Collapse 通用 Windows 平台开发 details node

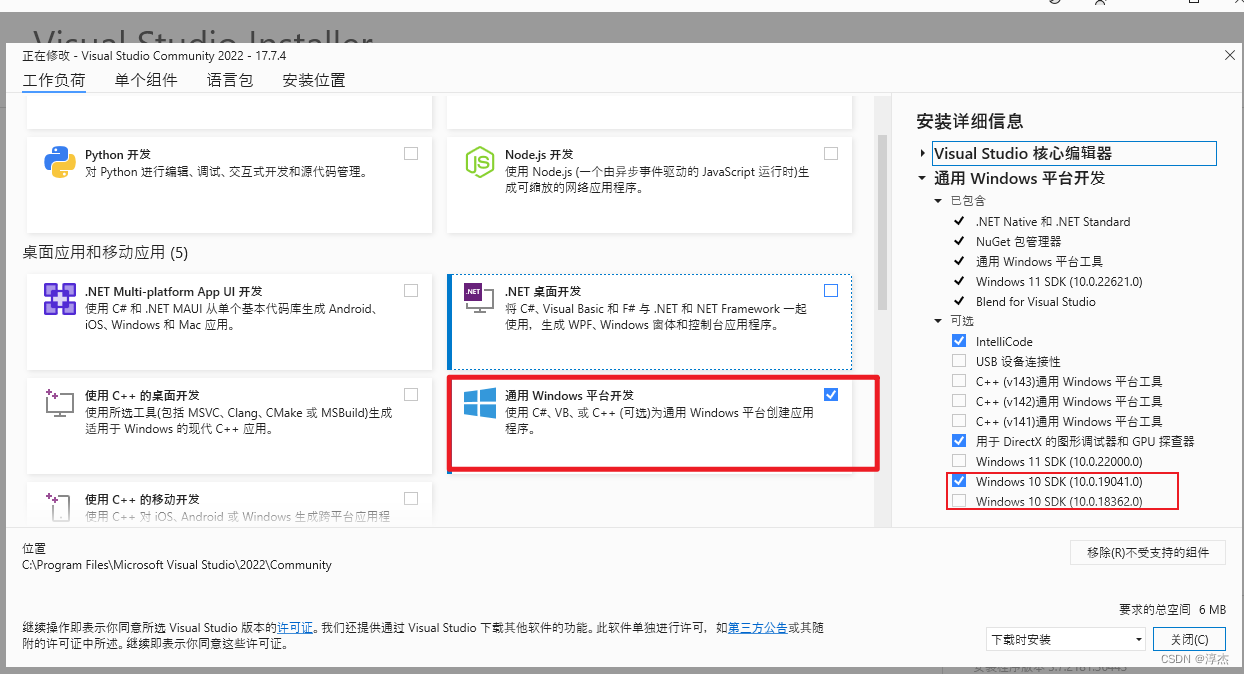(922, 179)
